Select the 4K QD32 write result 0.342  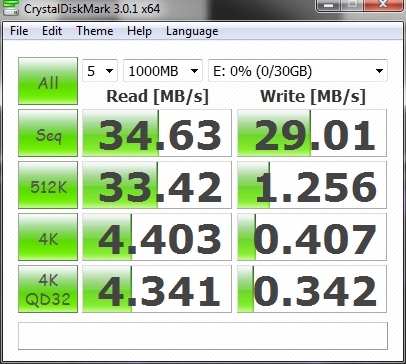point(312,289)
